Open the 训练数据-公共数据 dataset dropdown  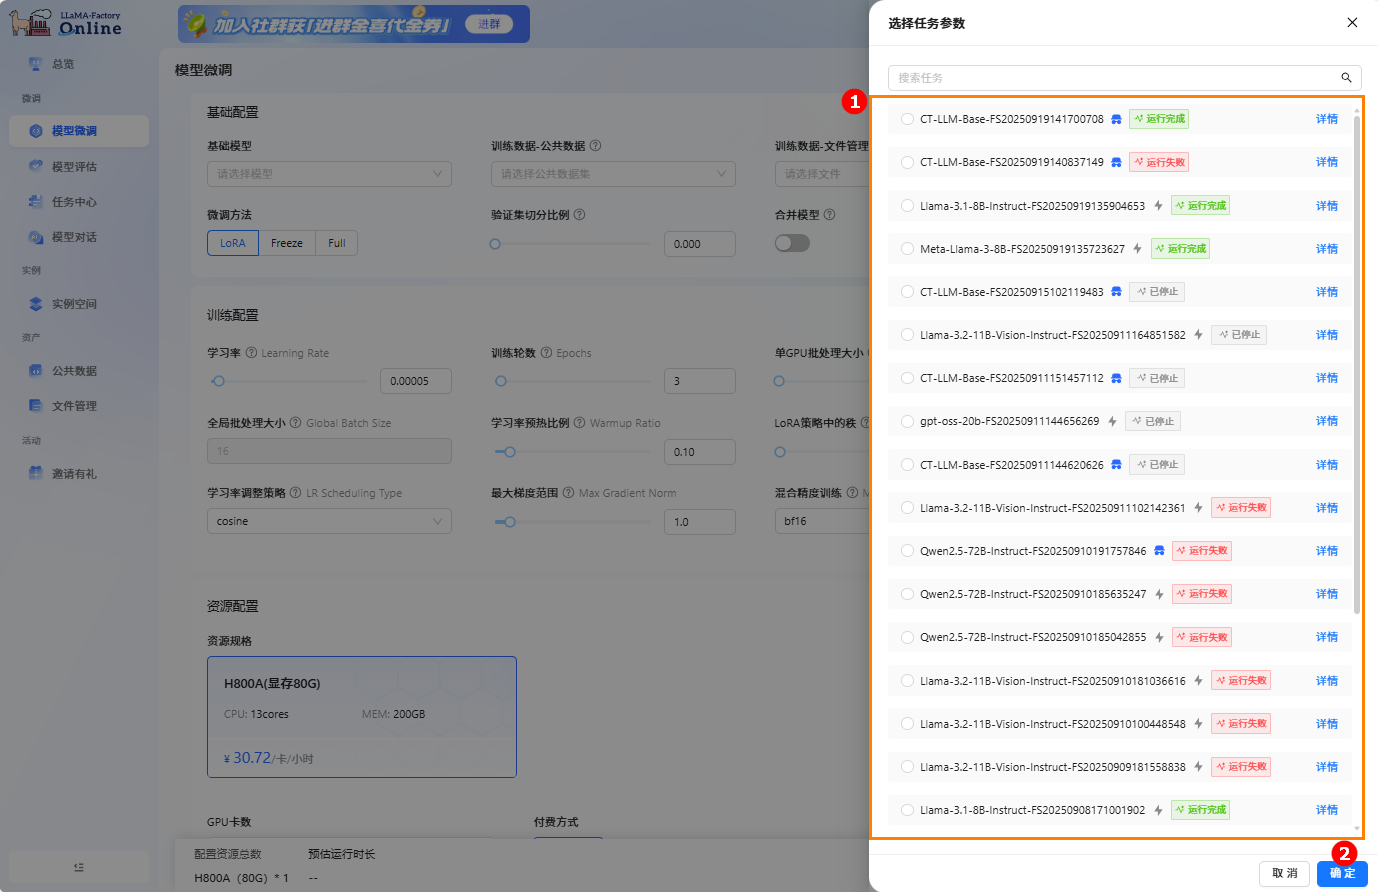613,174
